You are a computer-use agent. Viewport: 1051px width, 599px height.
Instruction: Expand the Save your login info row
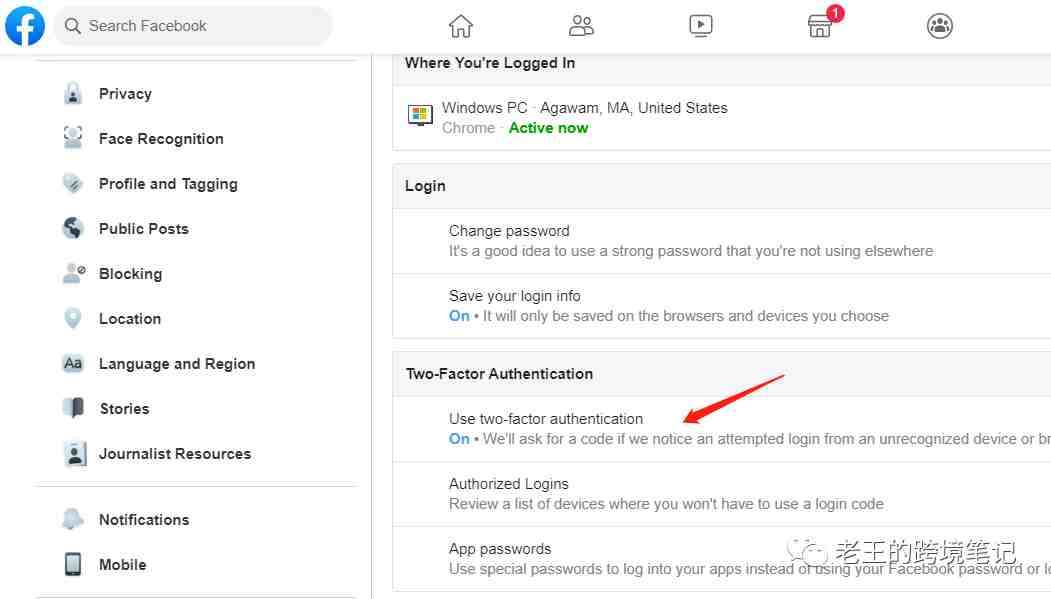721,306
